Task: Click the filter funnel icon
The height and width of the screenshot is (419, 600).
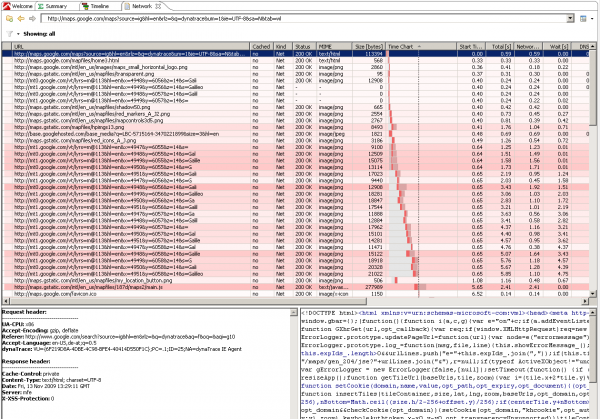Action: tap(7, 33)
